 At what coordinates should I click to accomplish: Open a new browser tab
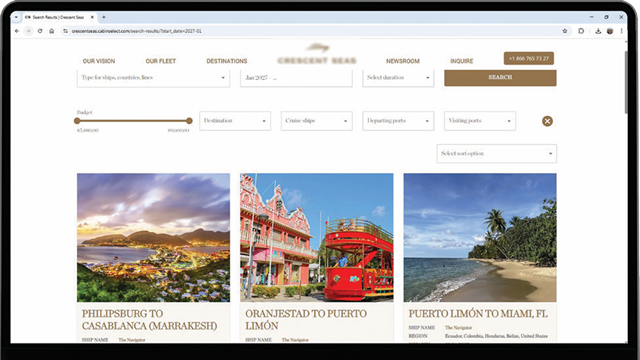[x=104, y=17]
